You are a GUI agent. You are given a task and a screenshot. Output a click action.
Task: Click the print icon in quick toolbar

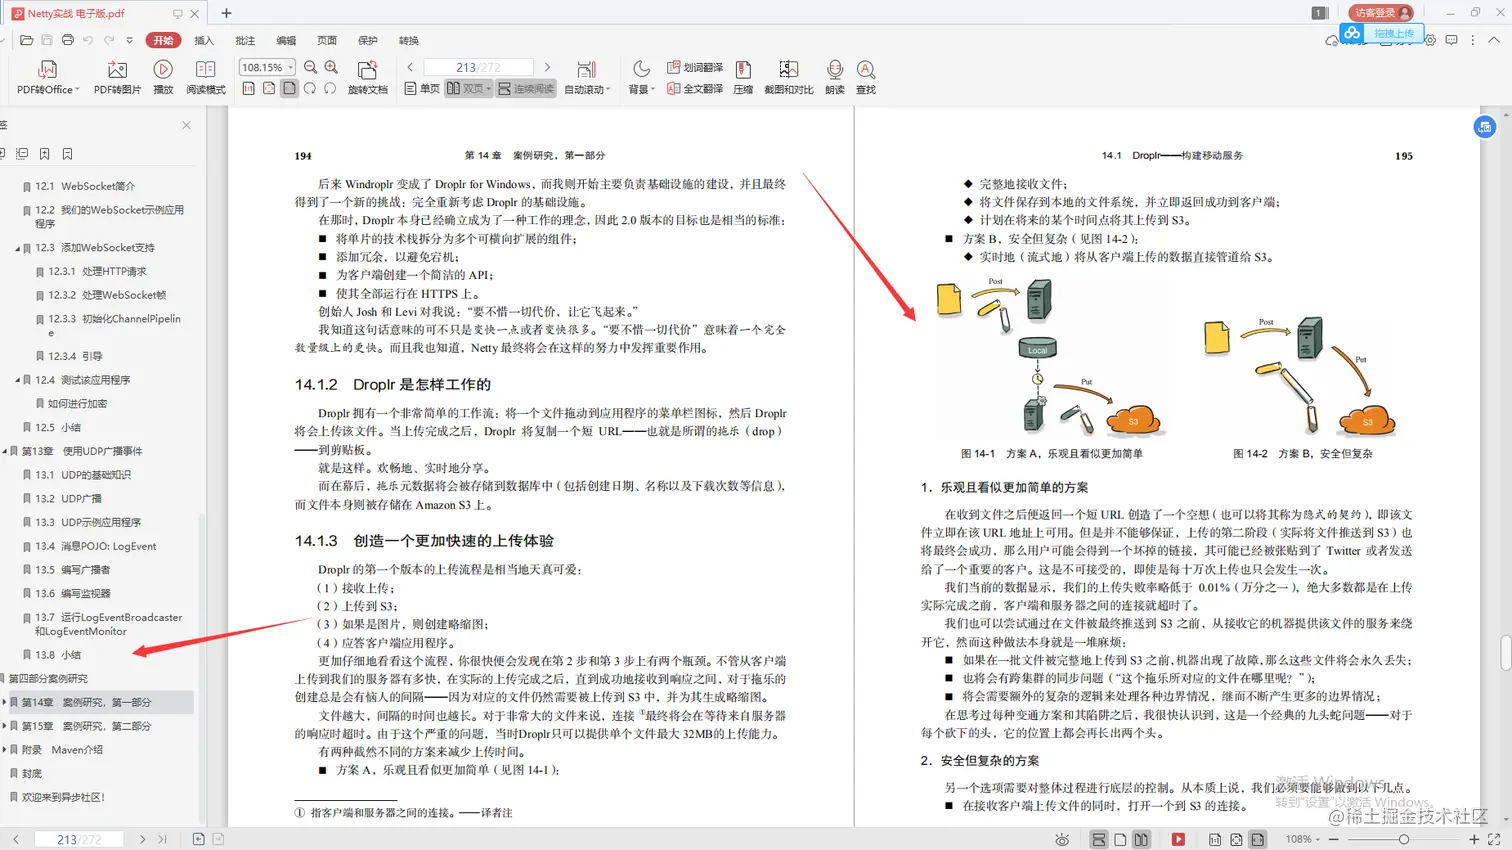(67, 40)
